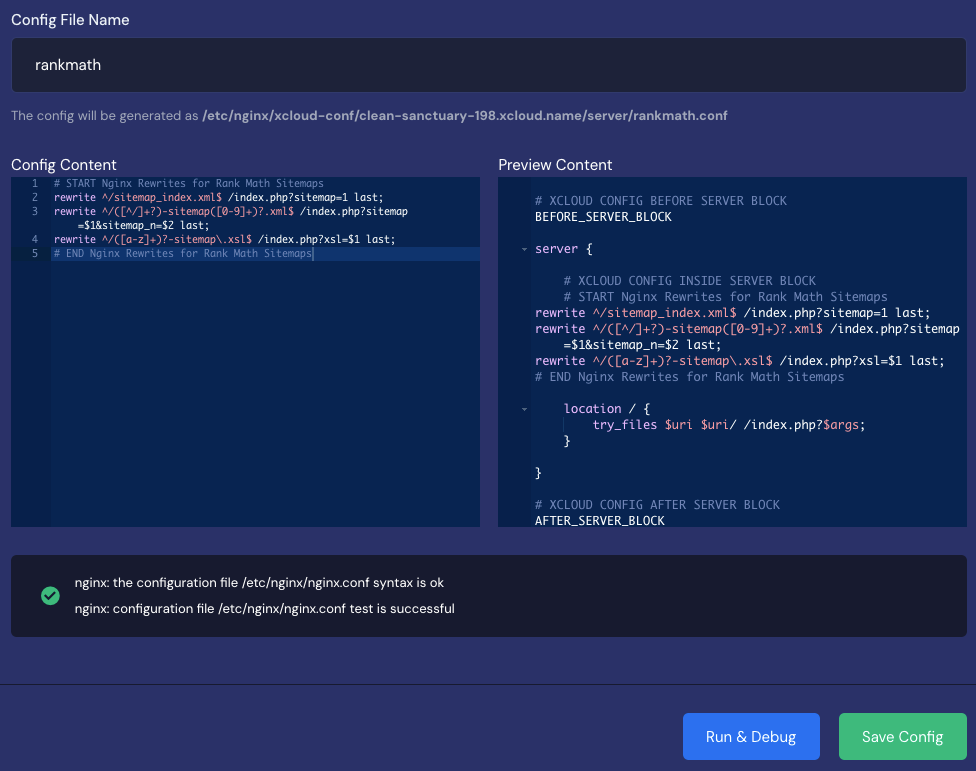Select line number 4 in Config Content gutter

click(x=35, y=239)
